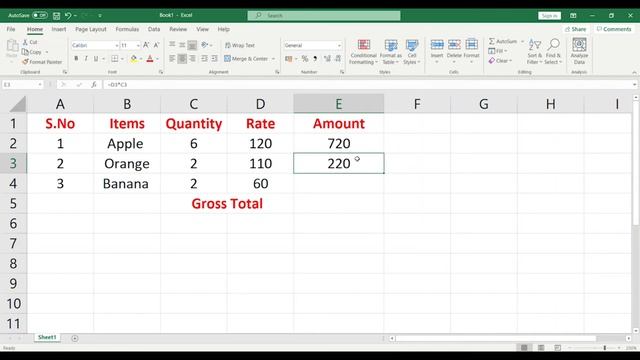
Task: Open the General number format dropdown
Action: [339, 45]
